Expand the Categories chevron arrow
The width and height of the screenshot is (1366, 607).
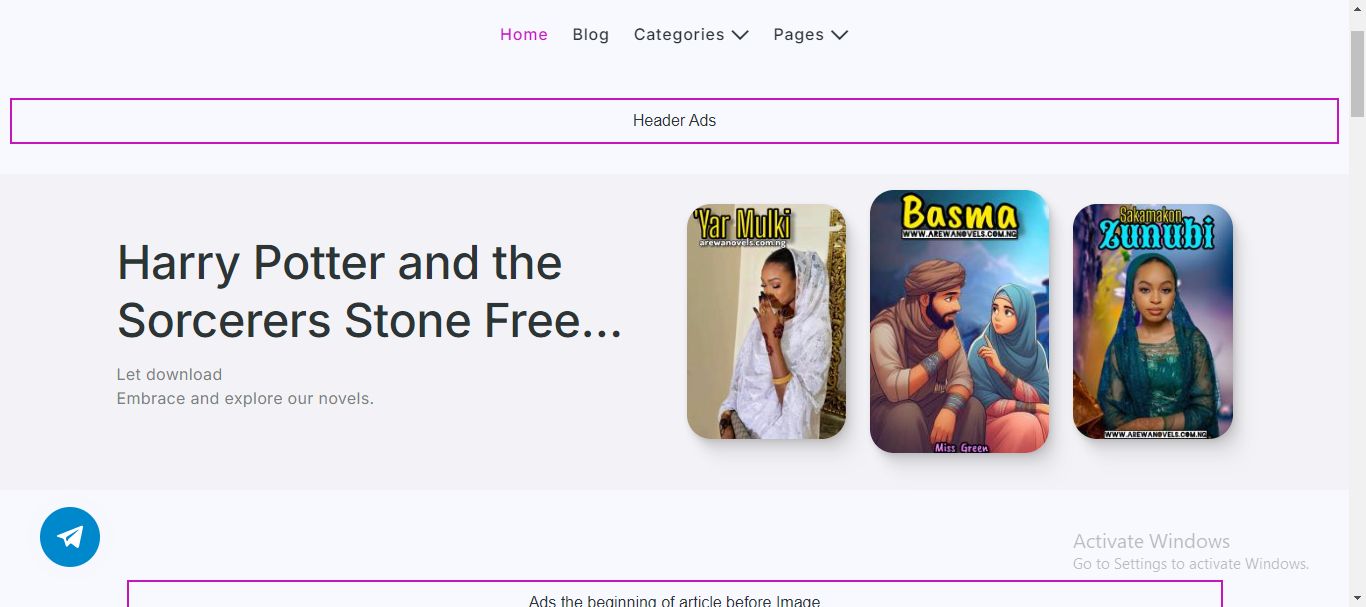click(x=740, y=35)
